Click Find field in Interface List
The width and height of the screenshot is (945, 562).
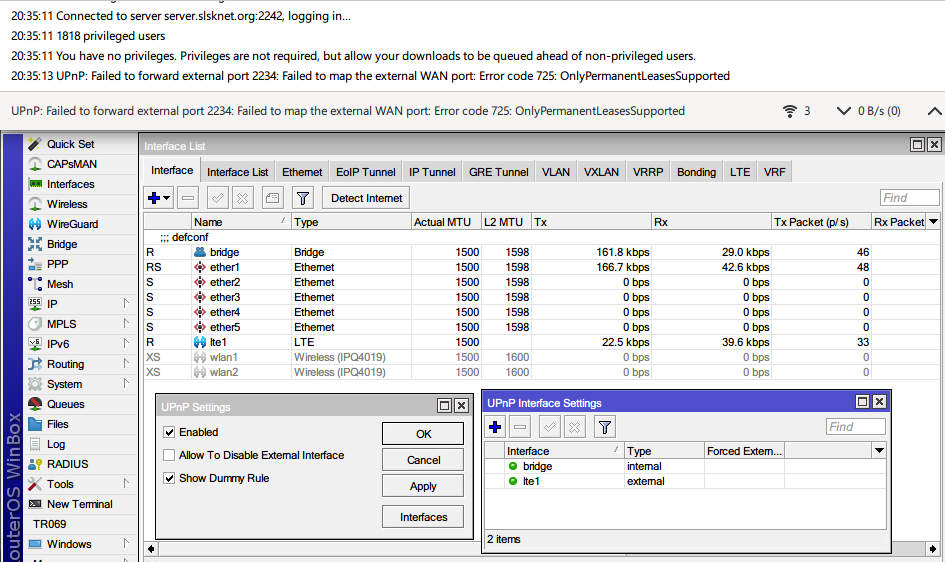[909, 198]
